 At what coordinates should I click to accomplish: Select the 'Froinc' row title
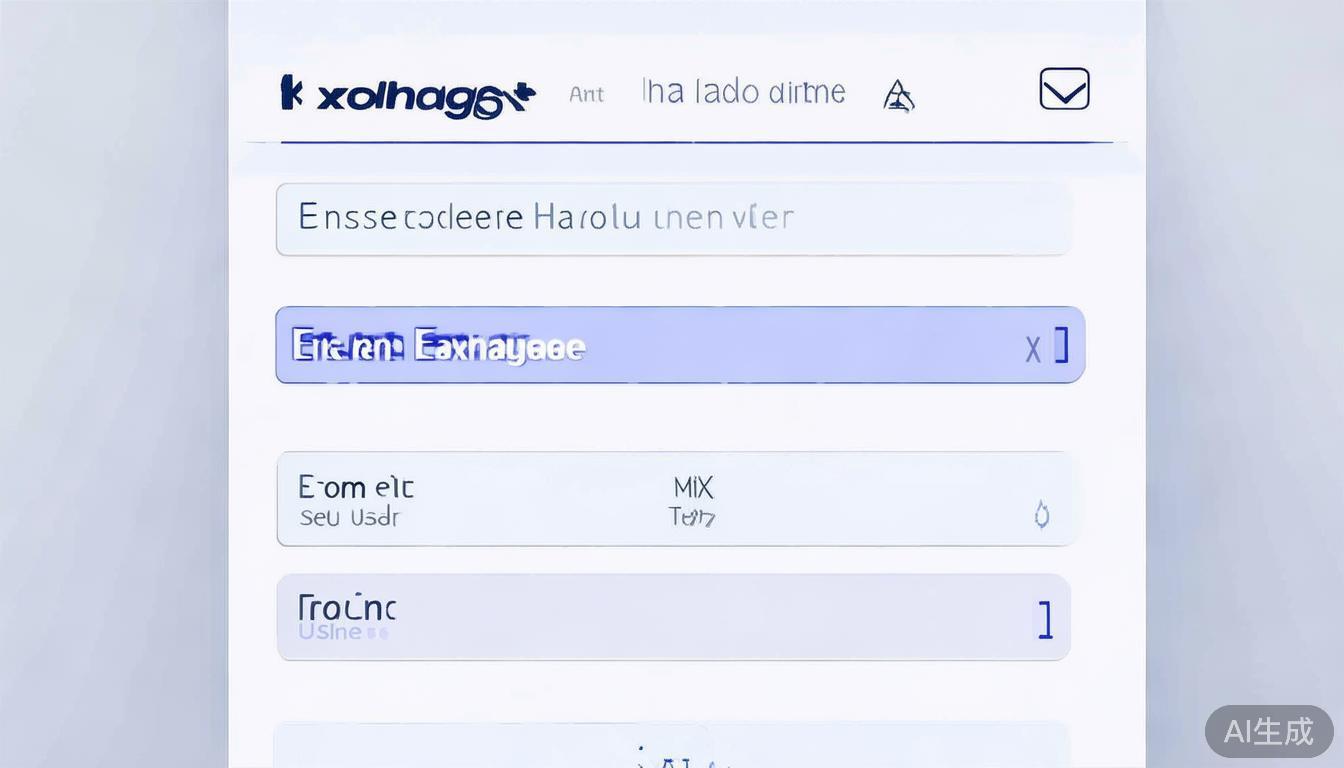click(x=347, y=607)
